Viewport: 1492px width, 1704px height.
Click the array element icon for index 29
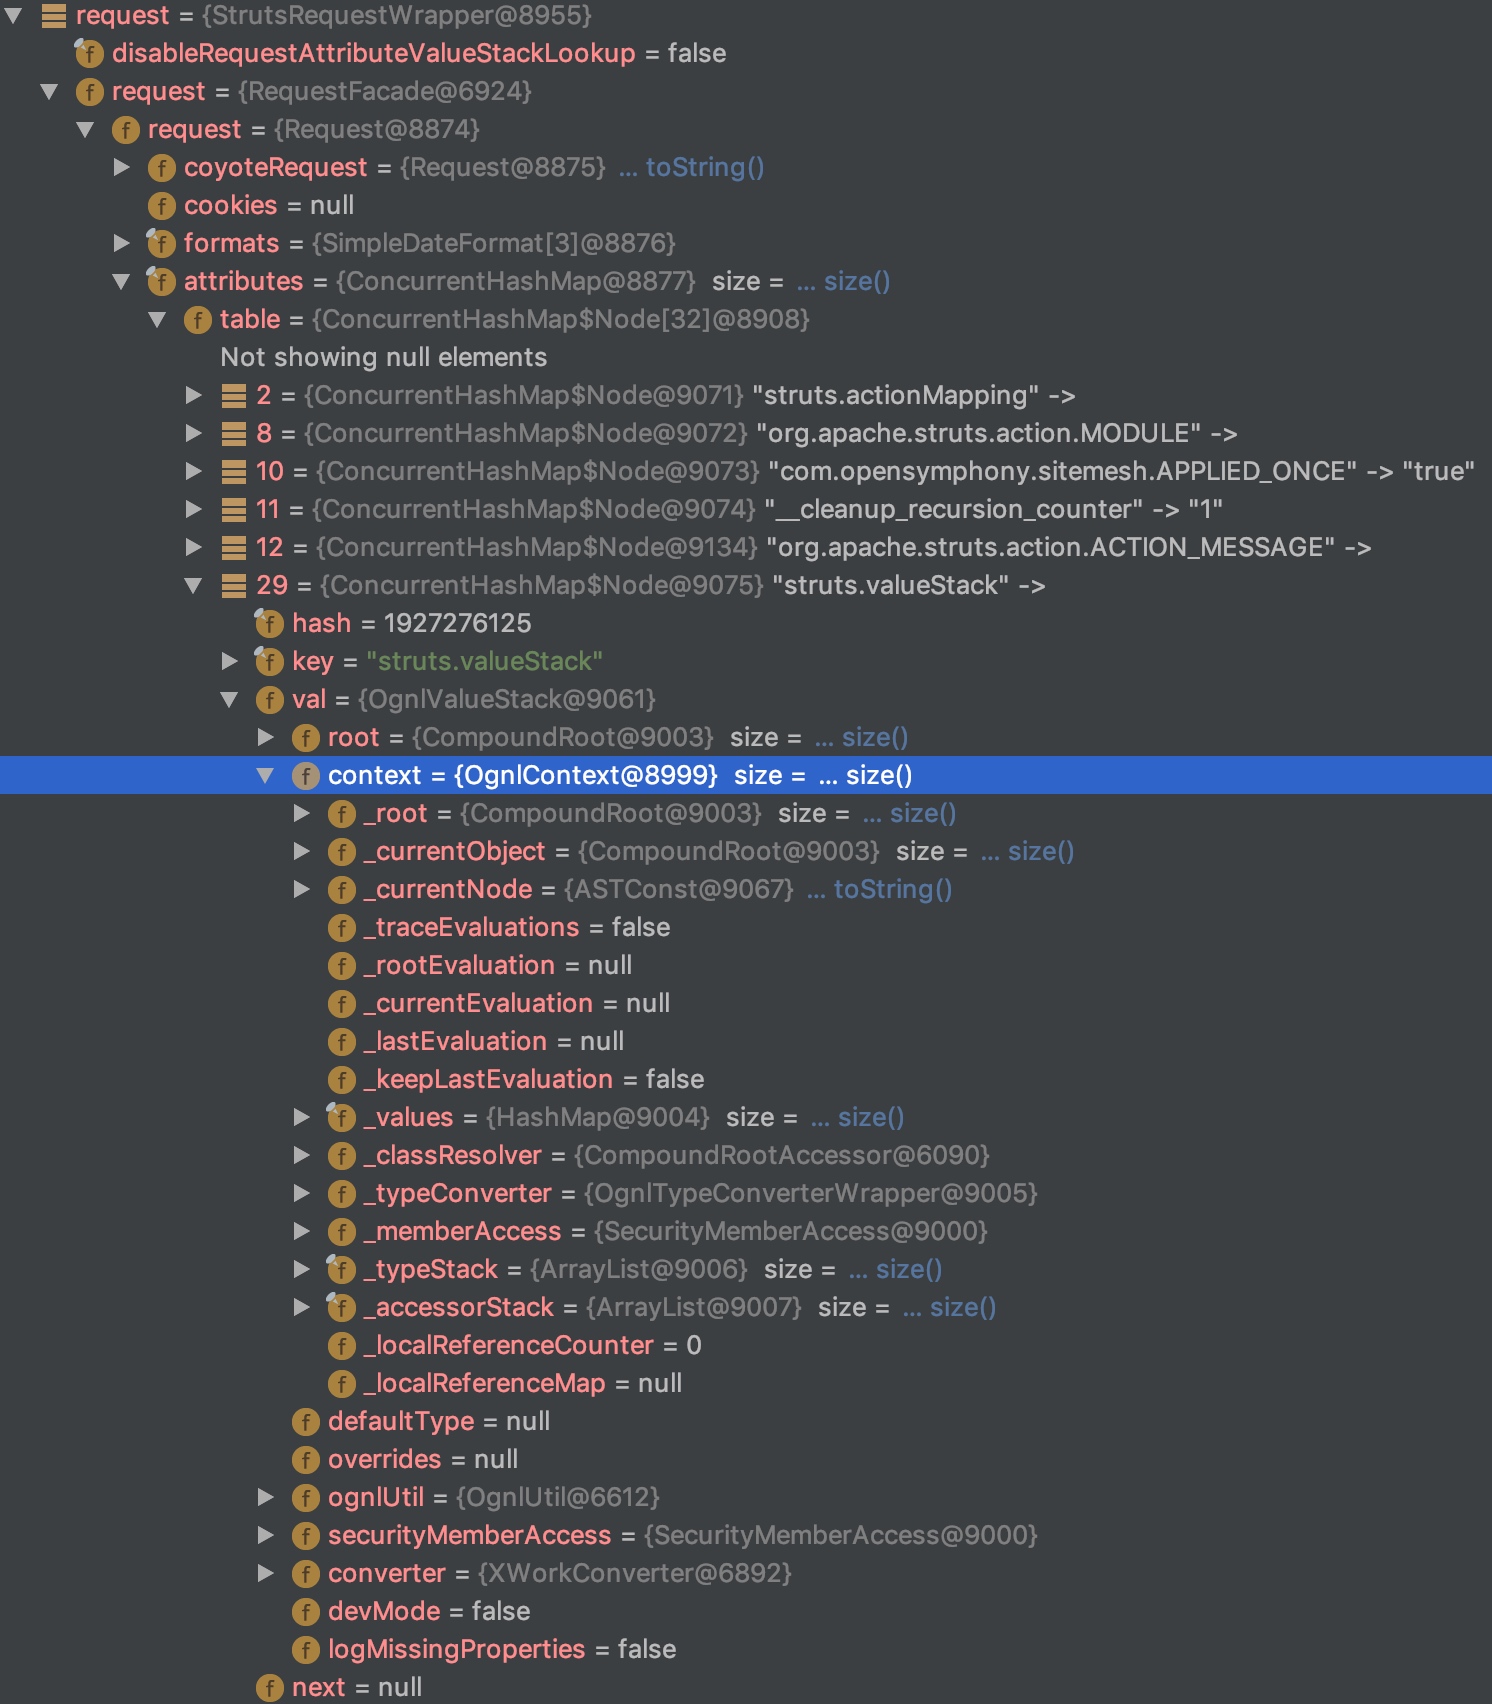(233, 586)
